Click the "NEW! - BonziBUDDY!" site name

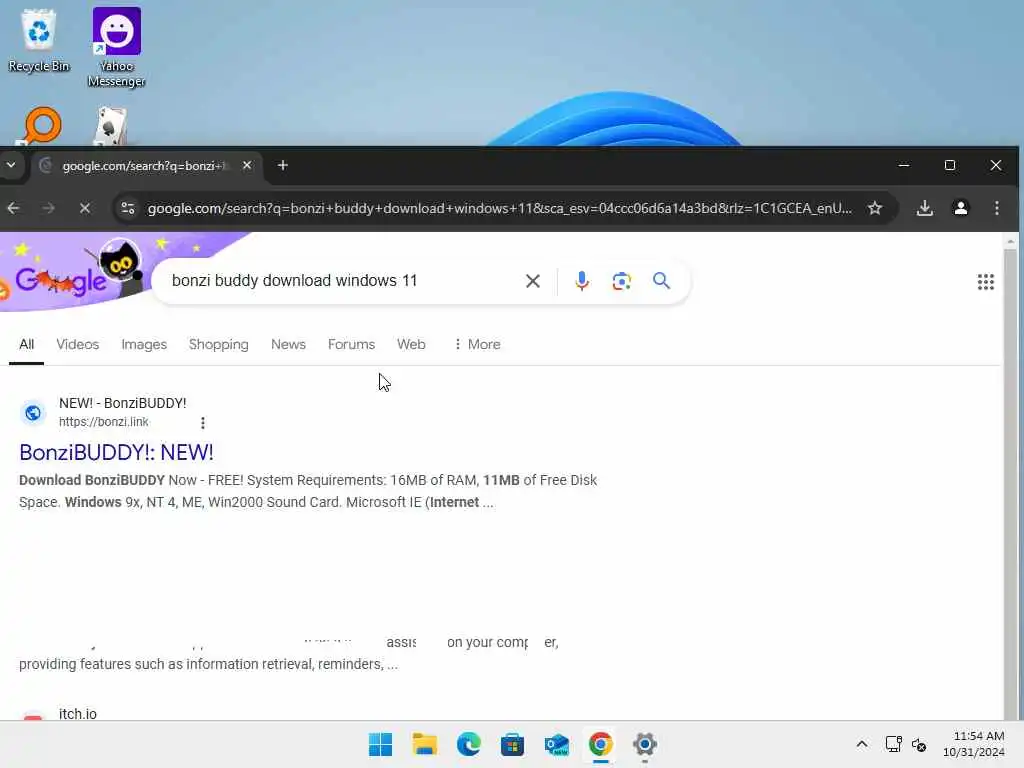(123, 404)
